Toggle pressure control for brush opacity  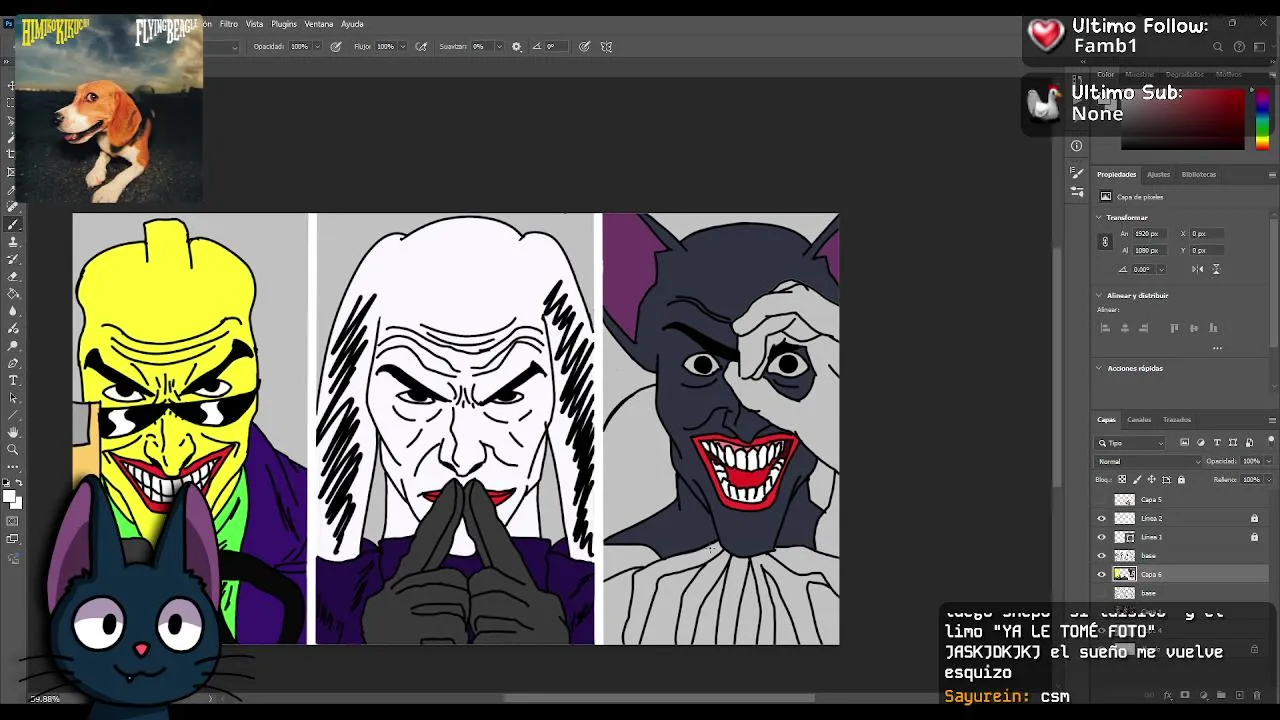coord(336,46)
